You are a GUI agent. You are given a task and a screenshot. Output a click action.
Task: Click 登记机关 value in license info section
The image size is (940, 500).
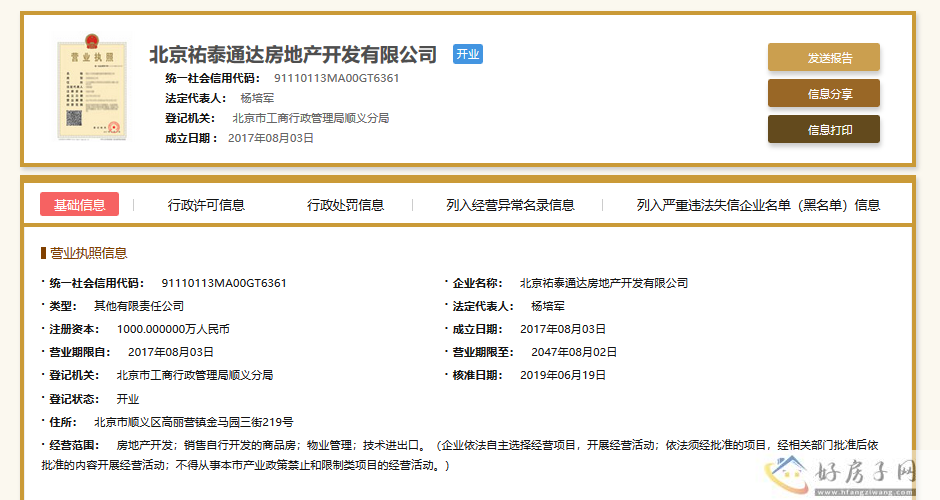tap(195, 375)
